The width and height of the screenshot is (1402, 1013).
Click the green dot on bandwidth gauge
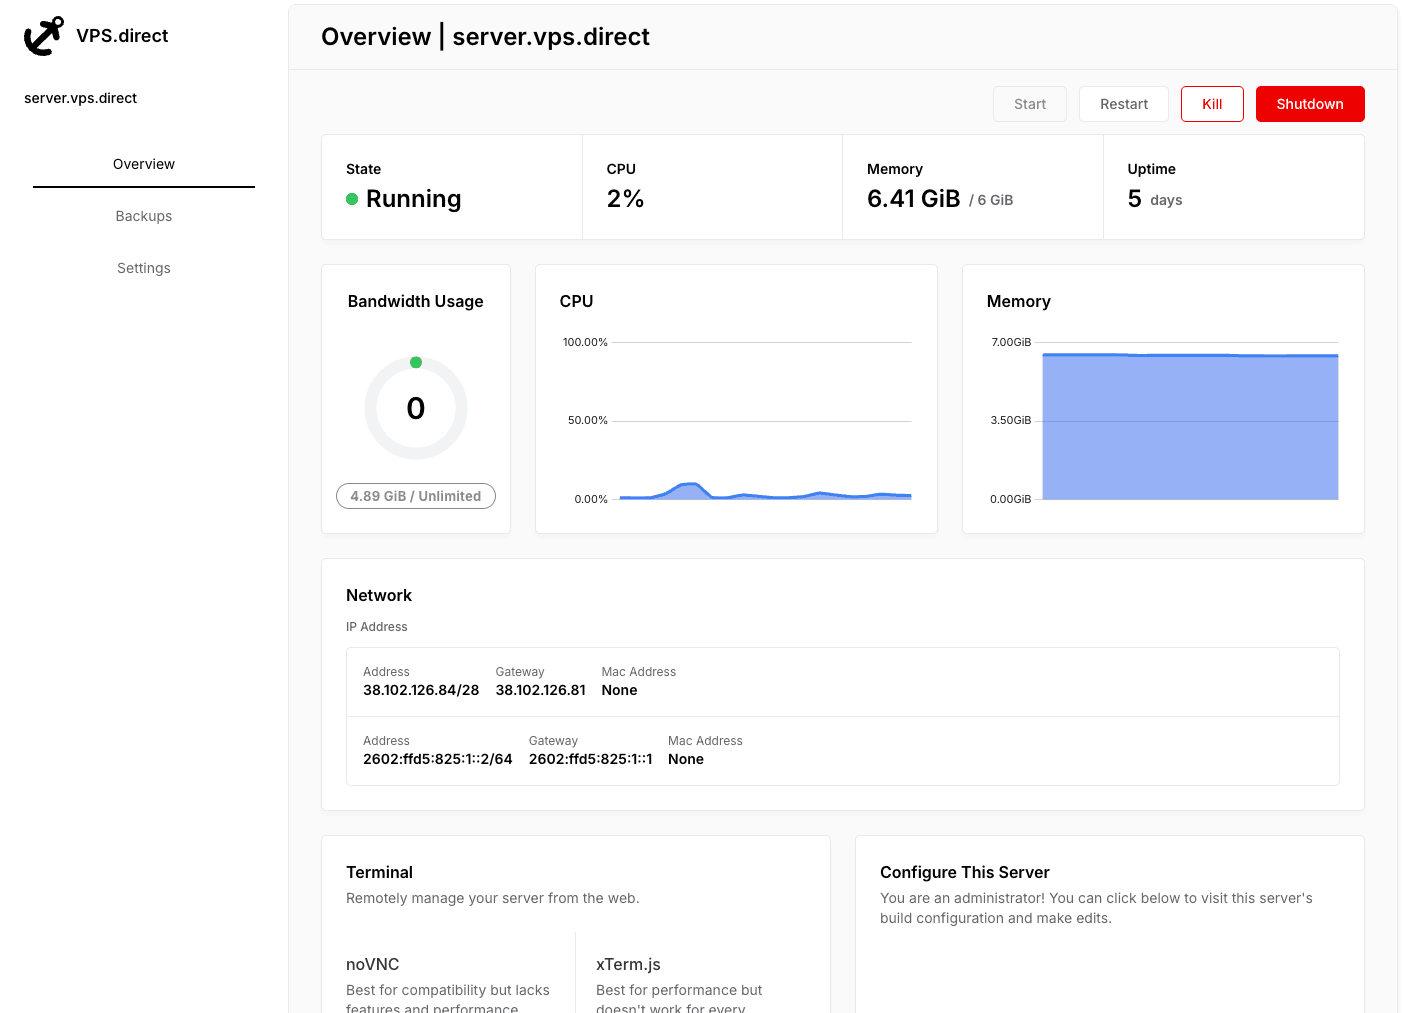click(416, 362)
